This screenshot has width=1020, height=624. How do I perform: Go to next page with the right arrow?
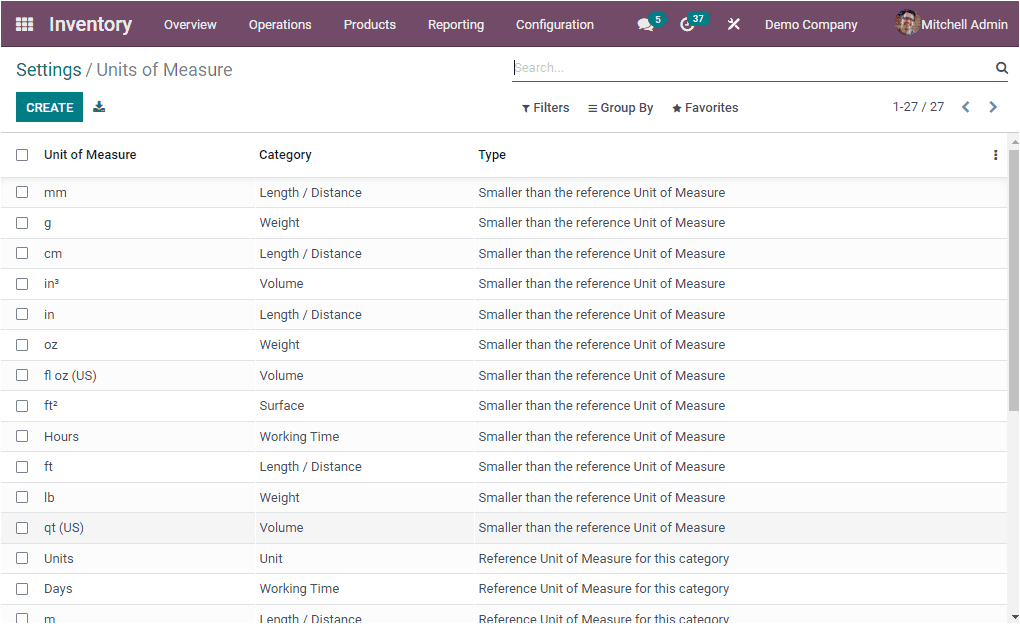coord(993,106)
